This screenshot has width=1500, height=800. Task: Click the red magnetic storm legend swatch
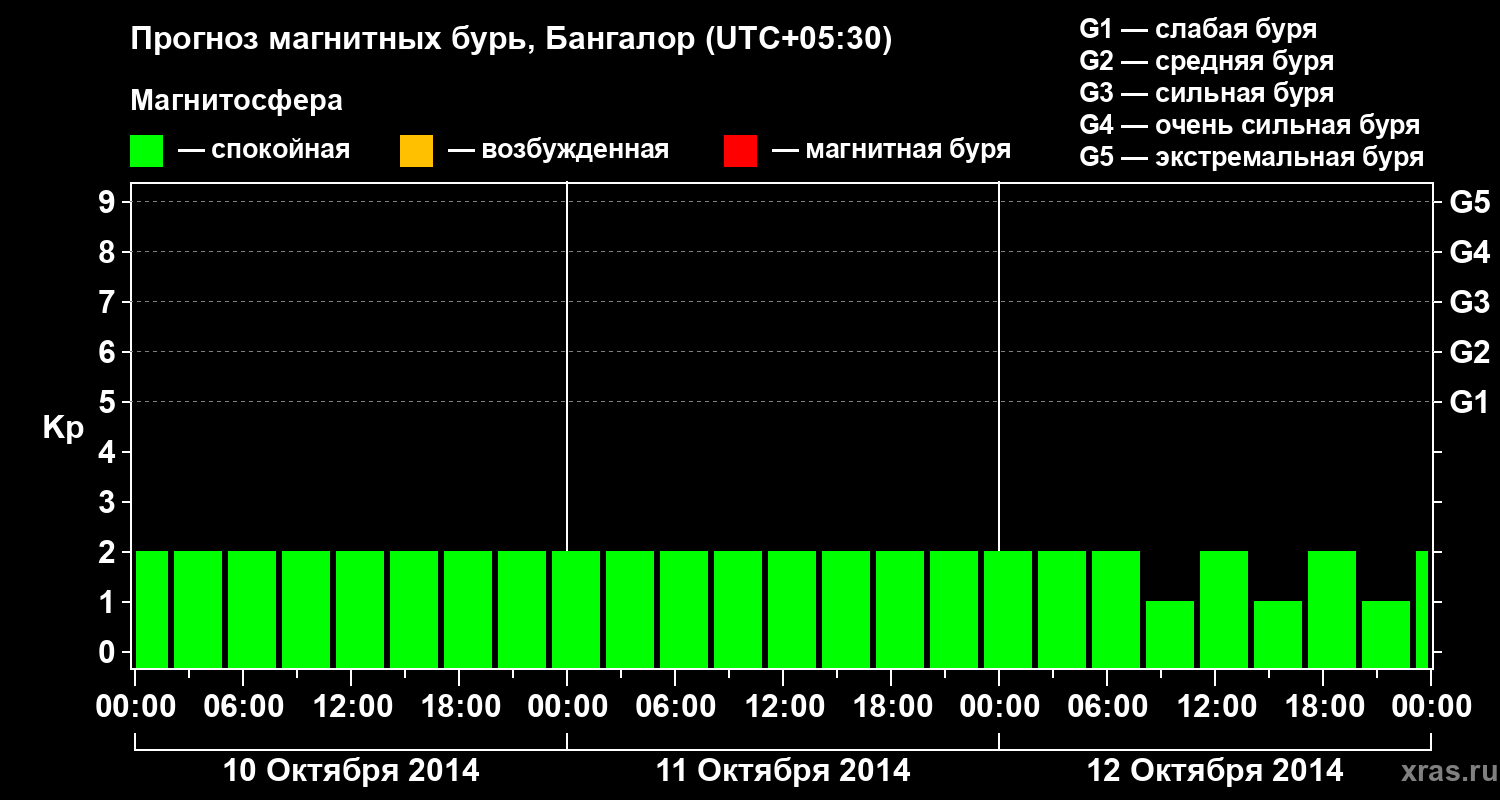pyautogui.click(x=740, y=151)
